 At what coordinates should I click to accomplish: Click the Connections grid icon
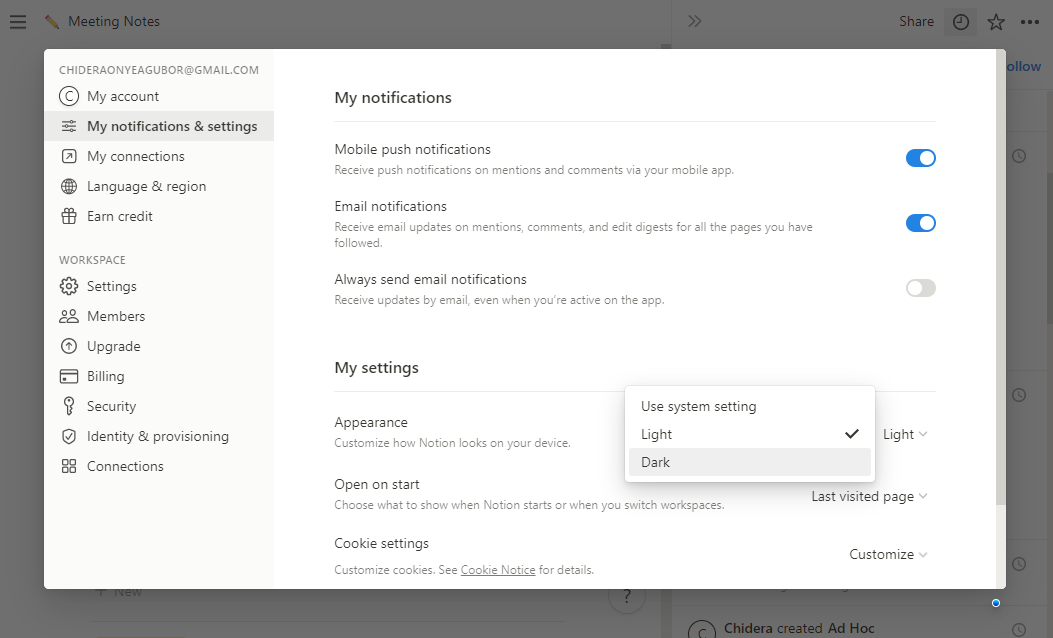[68, 466]
